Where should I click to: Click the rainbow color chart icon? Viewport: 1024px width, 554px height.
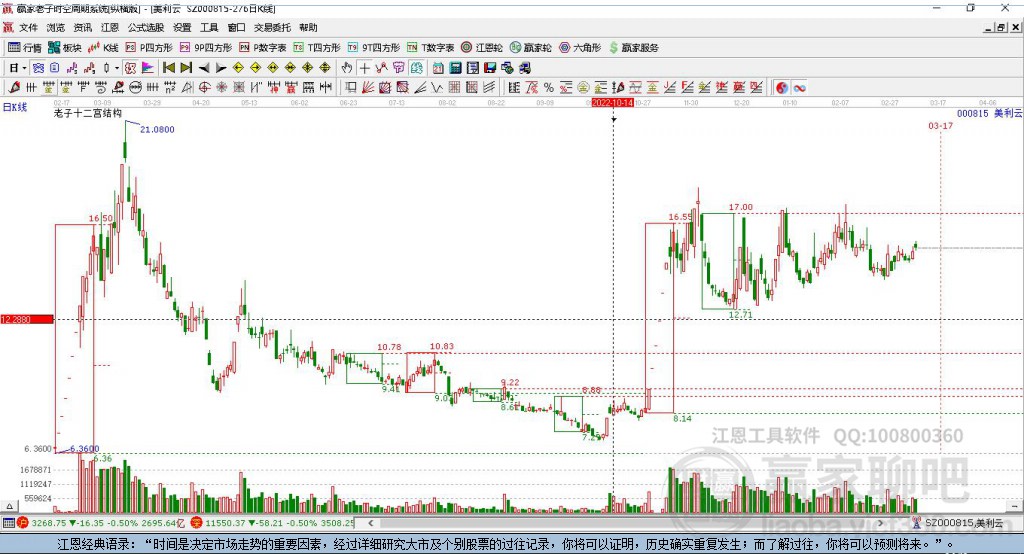pyautogui.click(x=148, y=68)
